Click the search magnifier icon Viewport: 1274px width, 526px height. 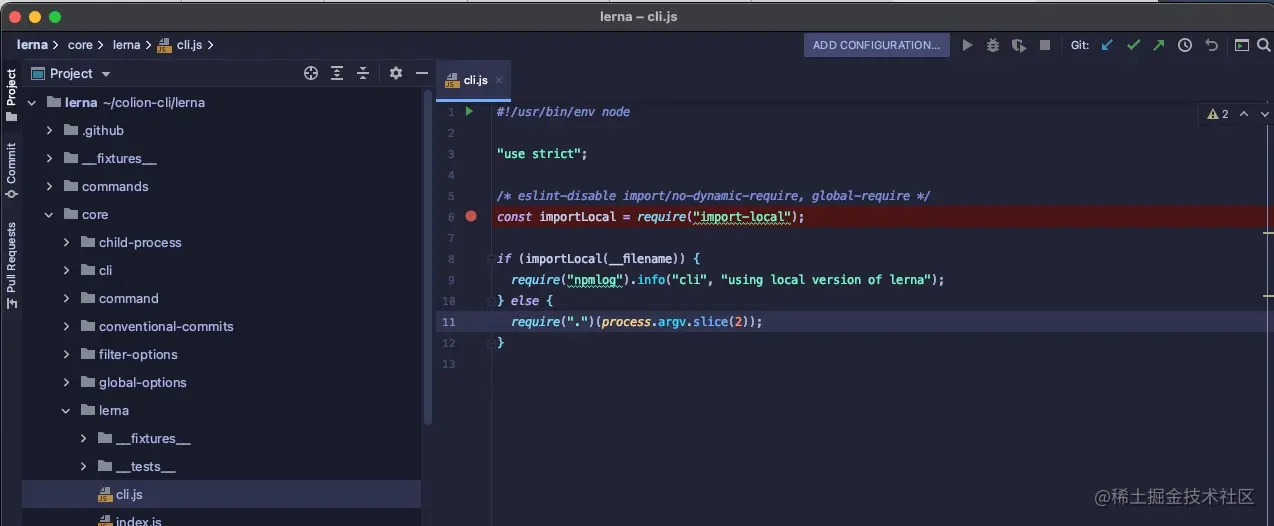point(1263,45)
